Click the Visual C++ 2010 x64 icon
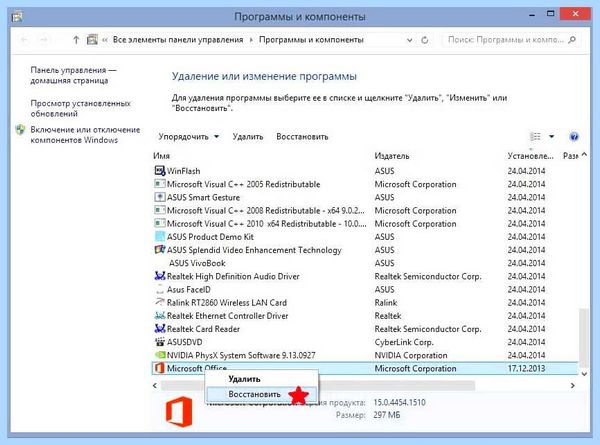 160,223
